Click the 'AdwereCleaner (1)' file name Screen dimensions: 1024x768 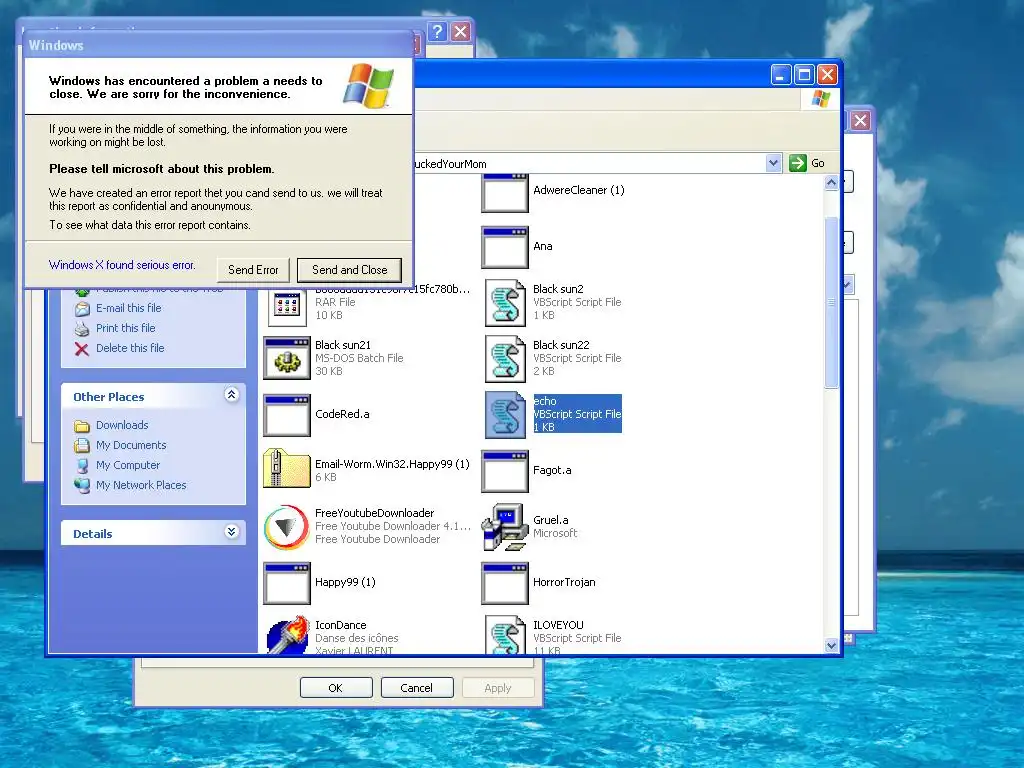point(579,190)
